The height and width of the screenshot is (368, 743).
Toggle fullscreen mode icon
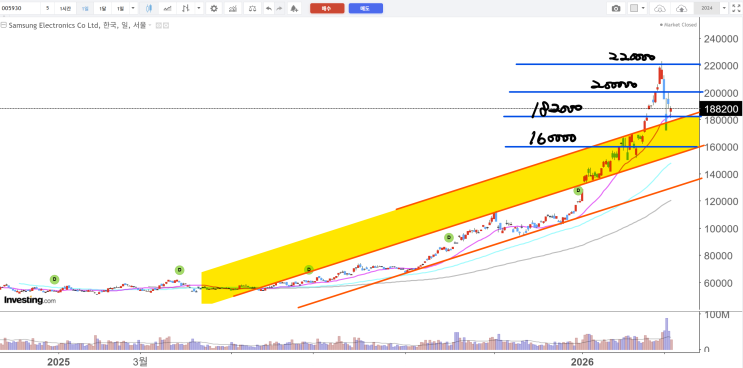736,9
